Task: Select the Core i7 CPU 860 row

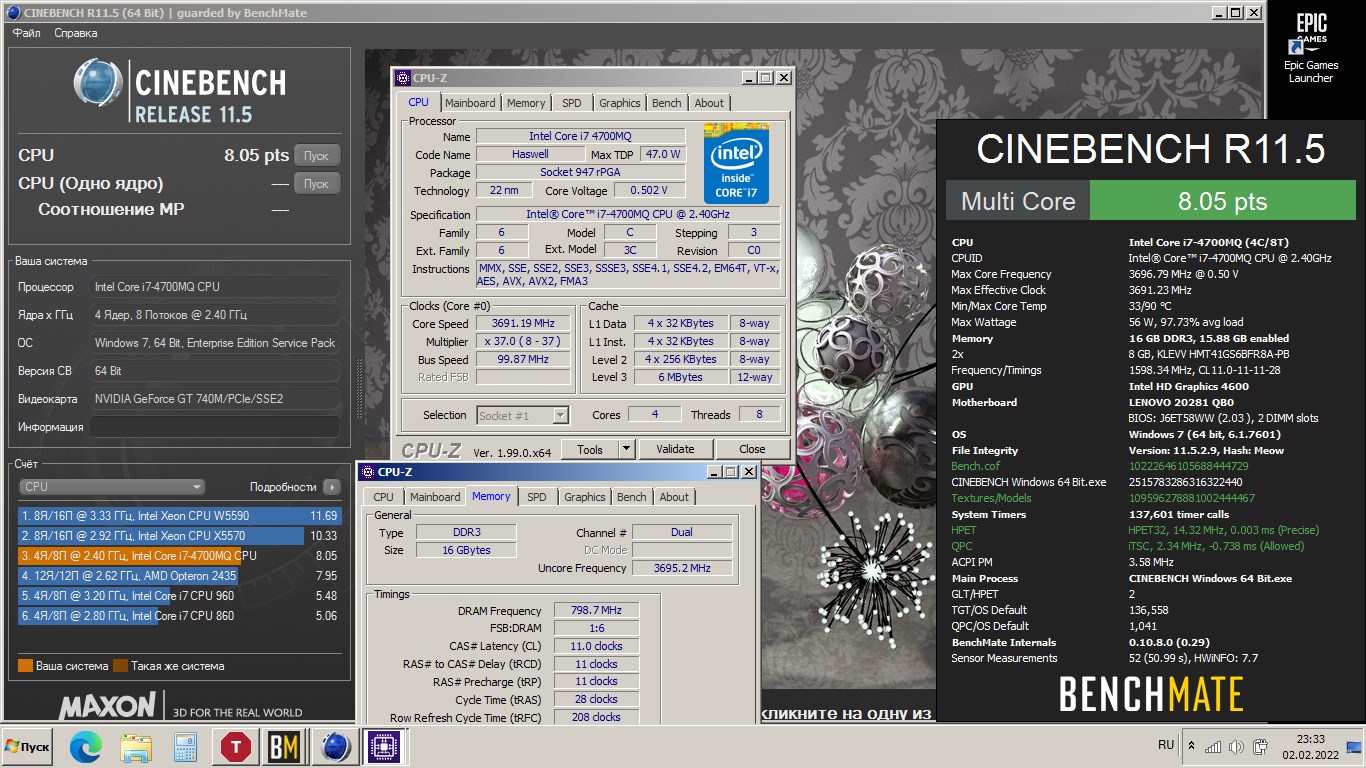Action: pyautogui.click(x=179, y=616)
